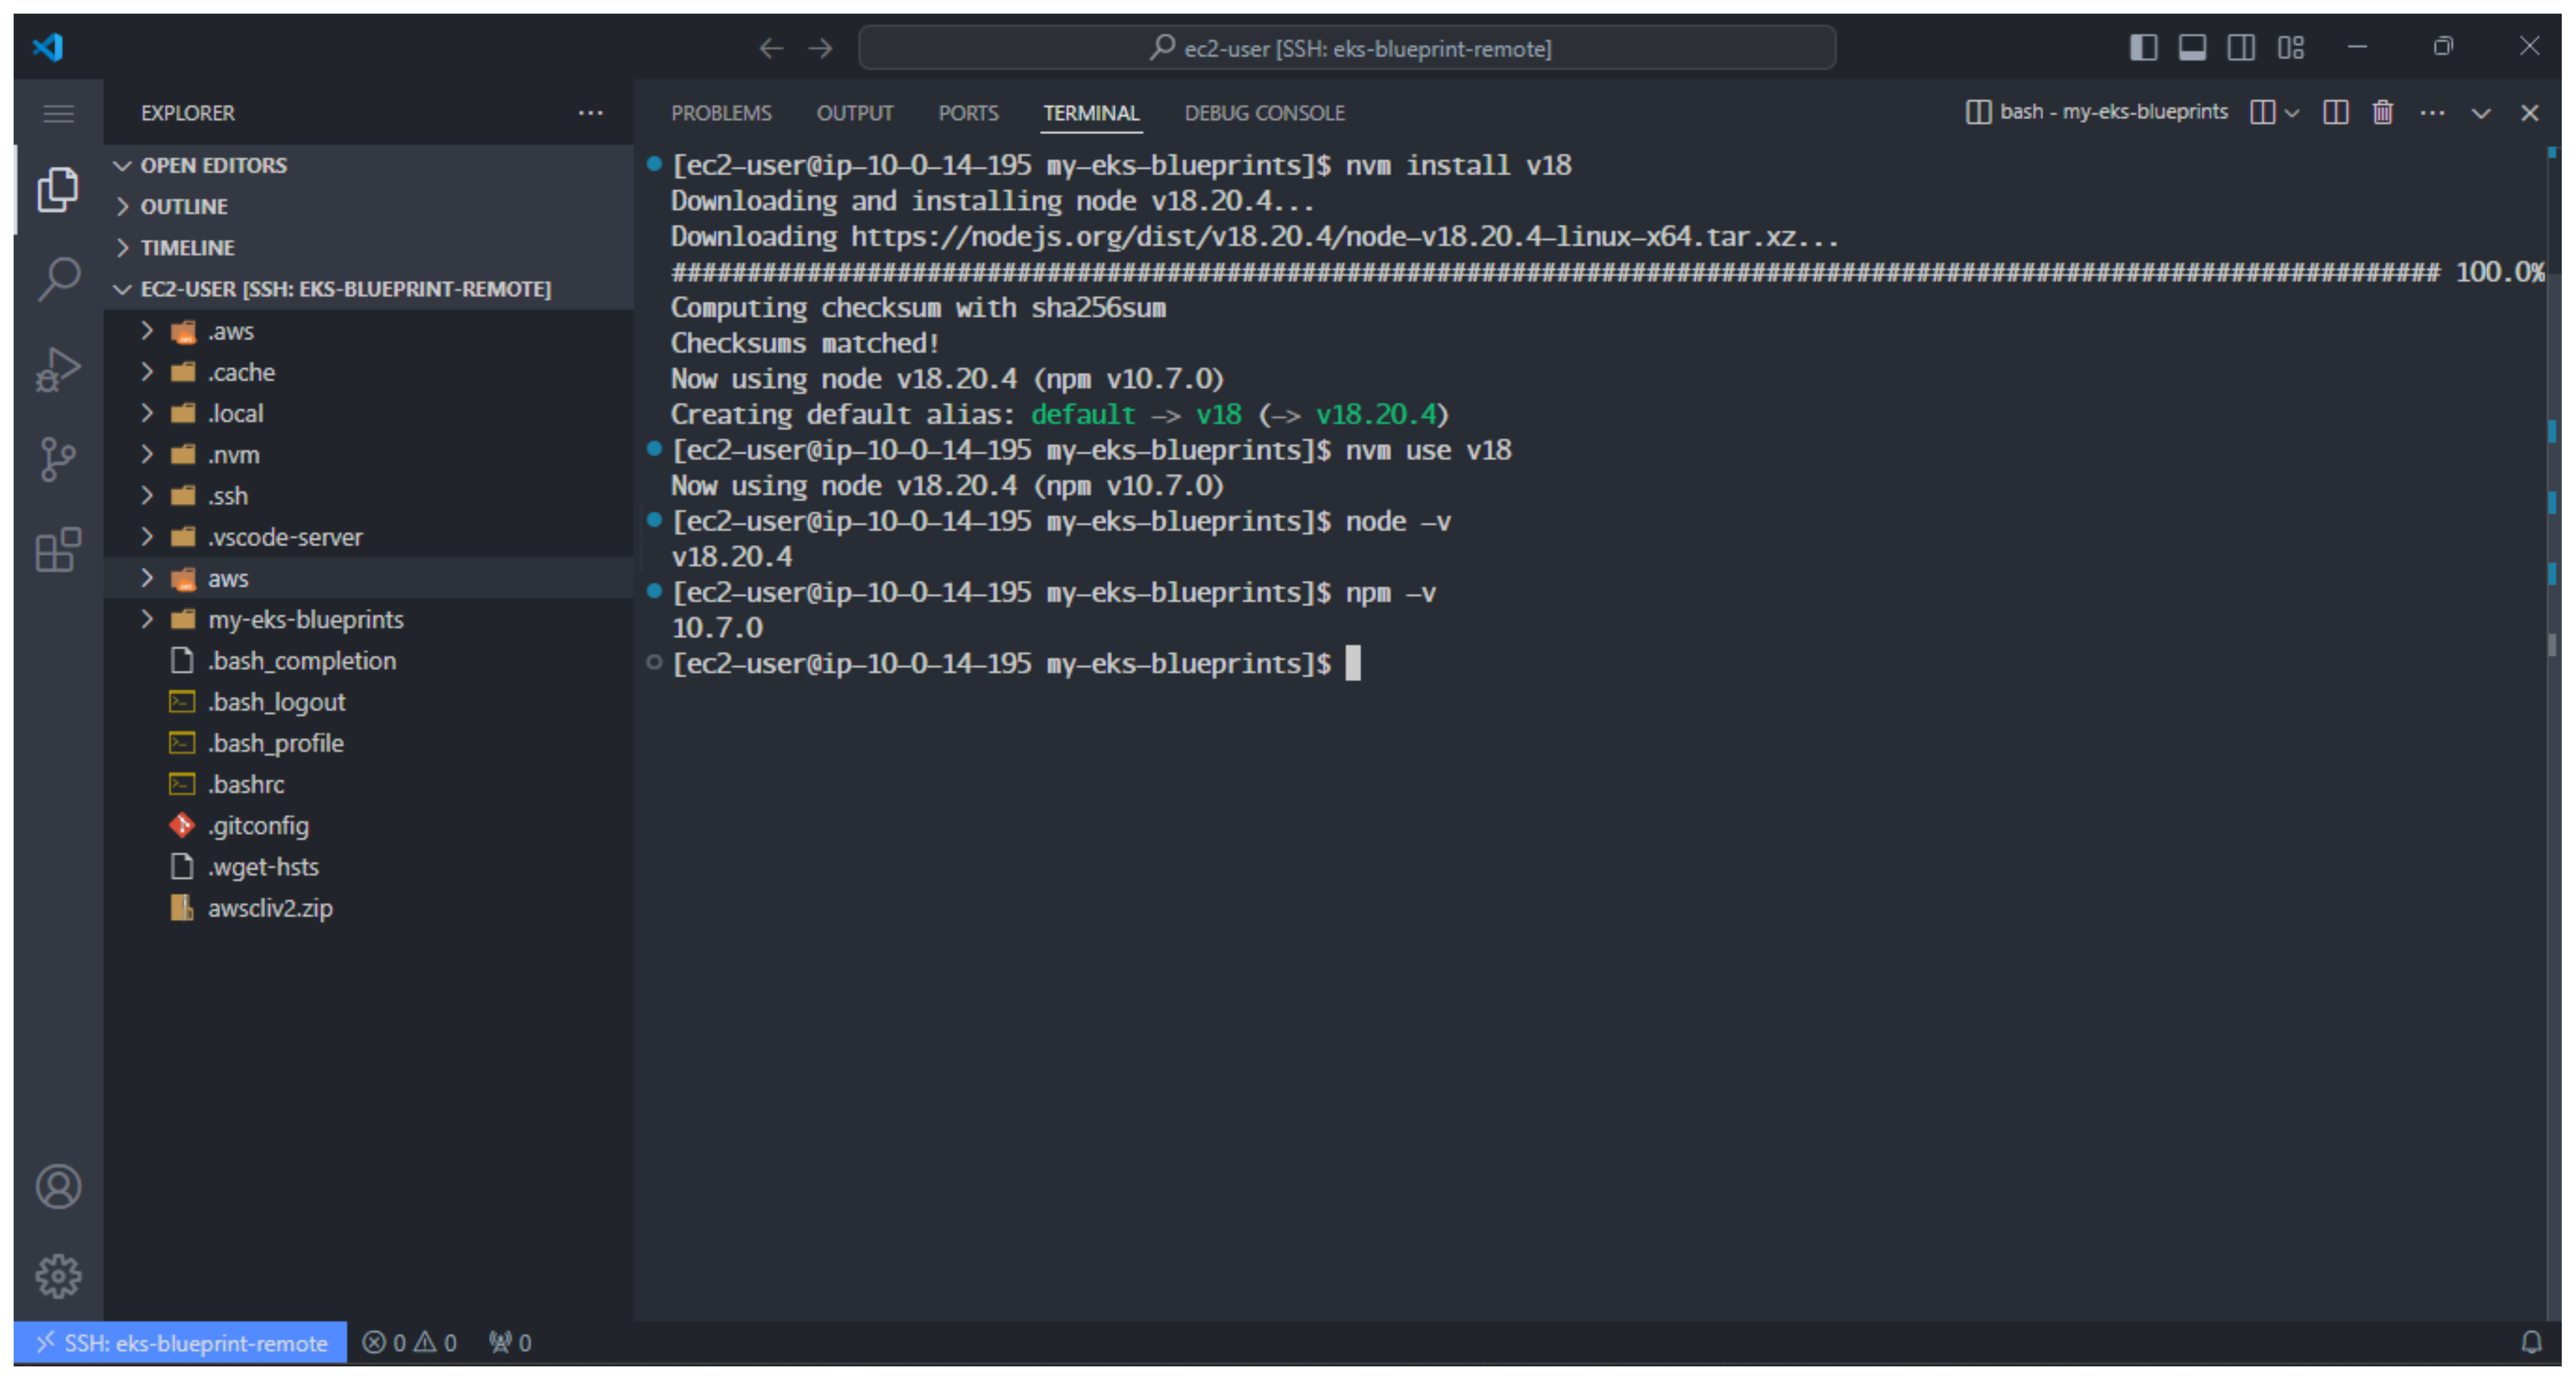Click the command center search box
The width and height of the screenshot is (2576, 1380).
pos(1347,48)
